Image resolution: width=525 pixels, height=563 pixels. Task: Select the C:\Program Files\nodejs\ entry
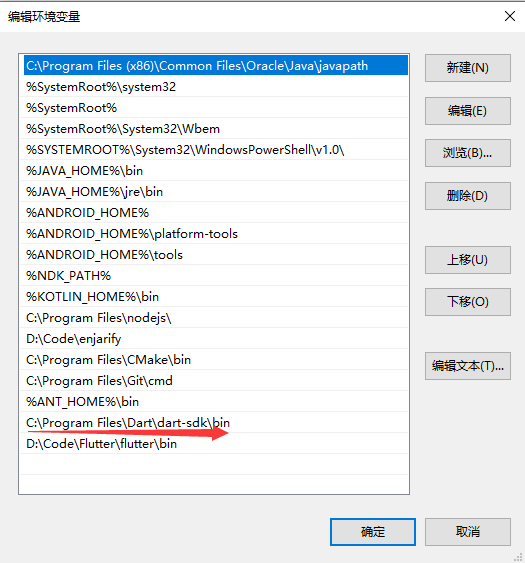pyautogui.click(x=214, y=317)
